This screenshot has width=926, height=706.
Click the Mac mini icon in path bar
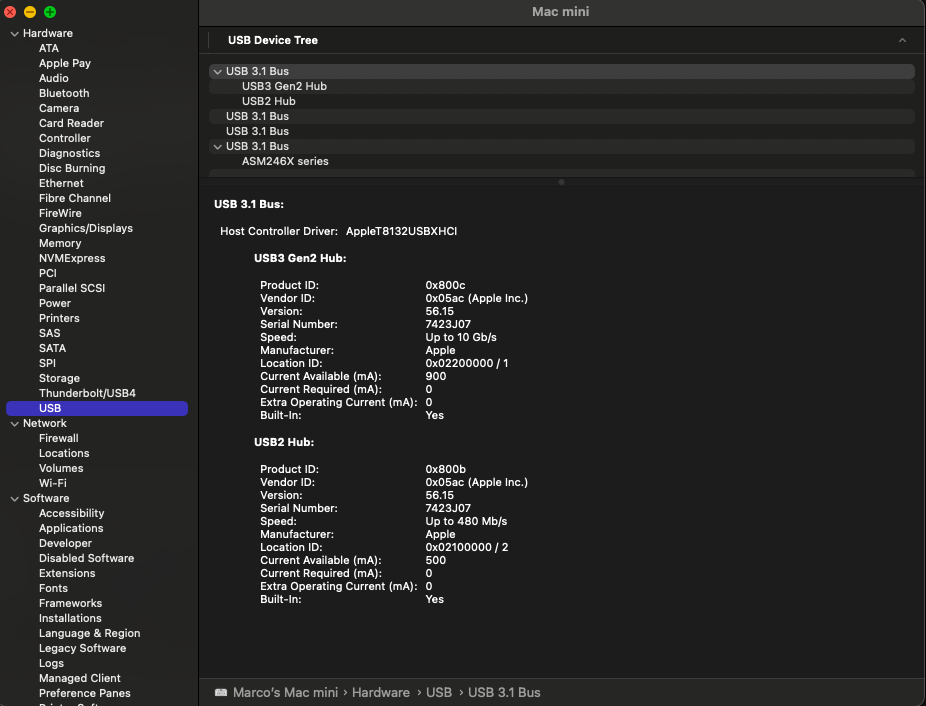(221, 692)
